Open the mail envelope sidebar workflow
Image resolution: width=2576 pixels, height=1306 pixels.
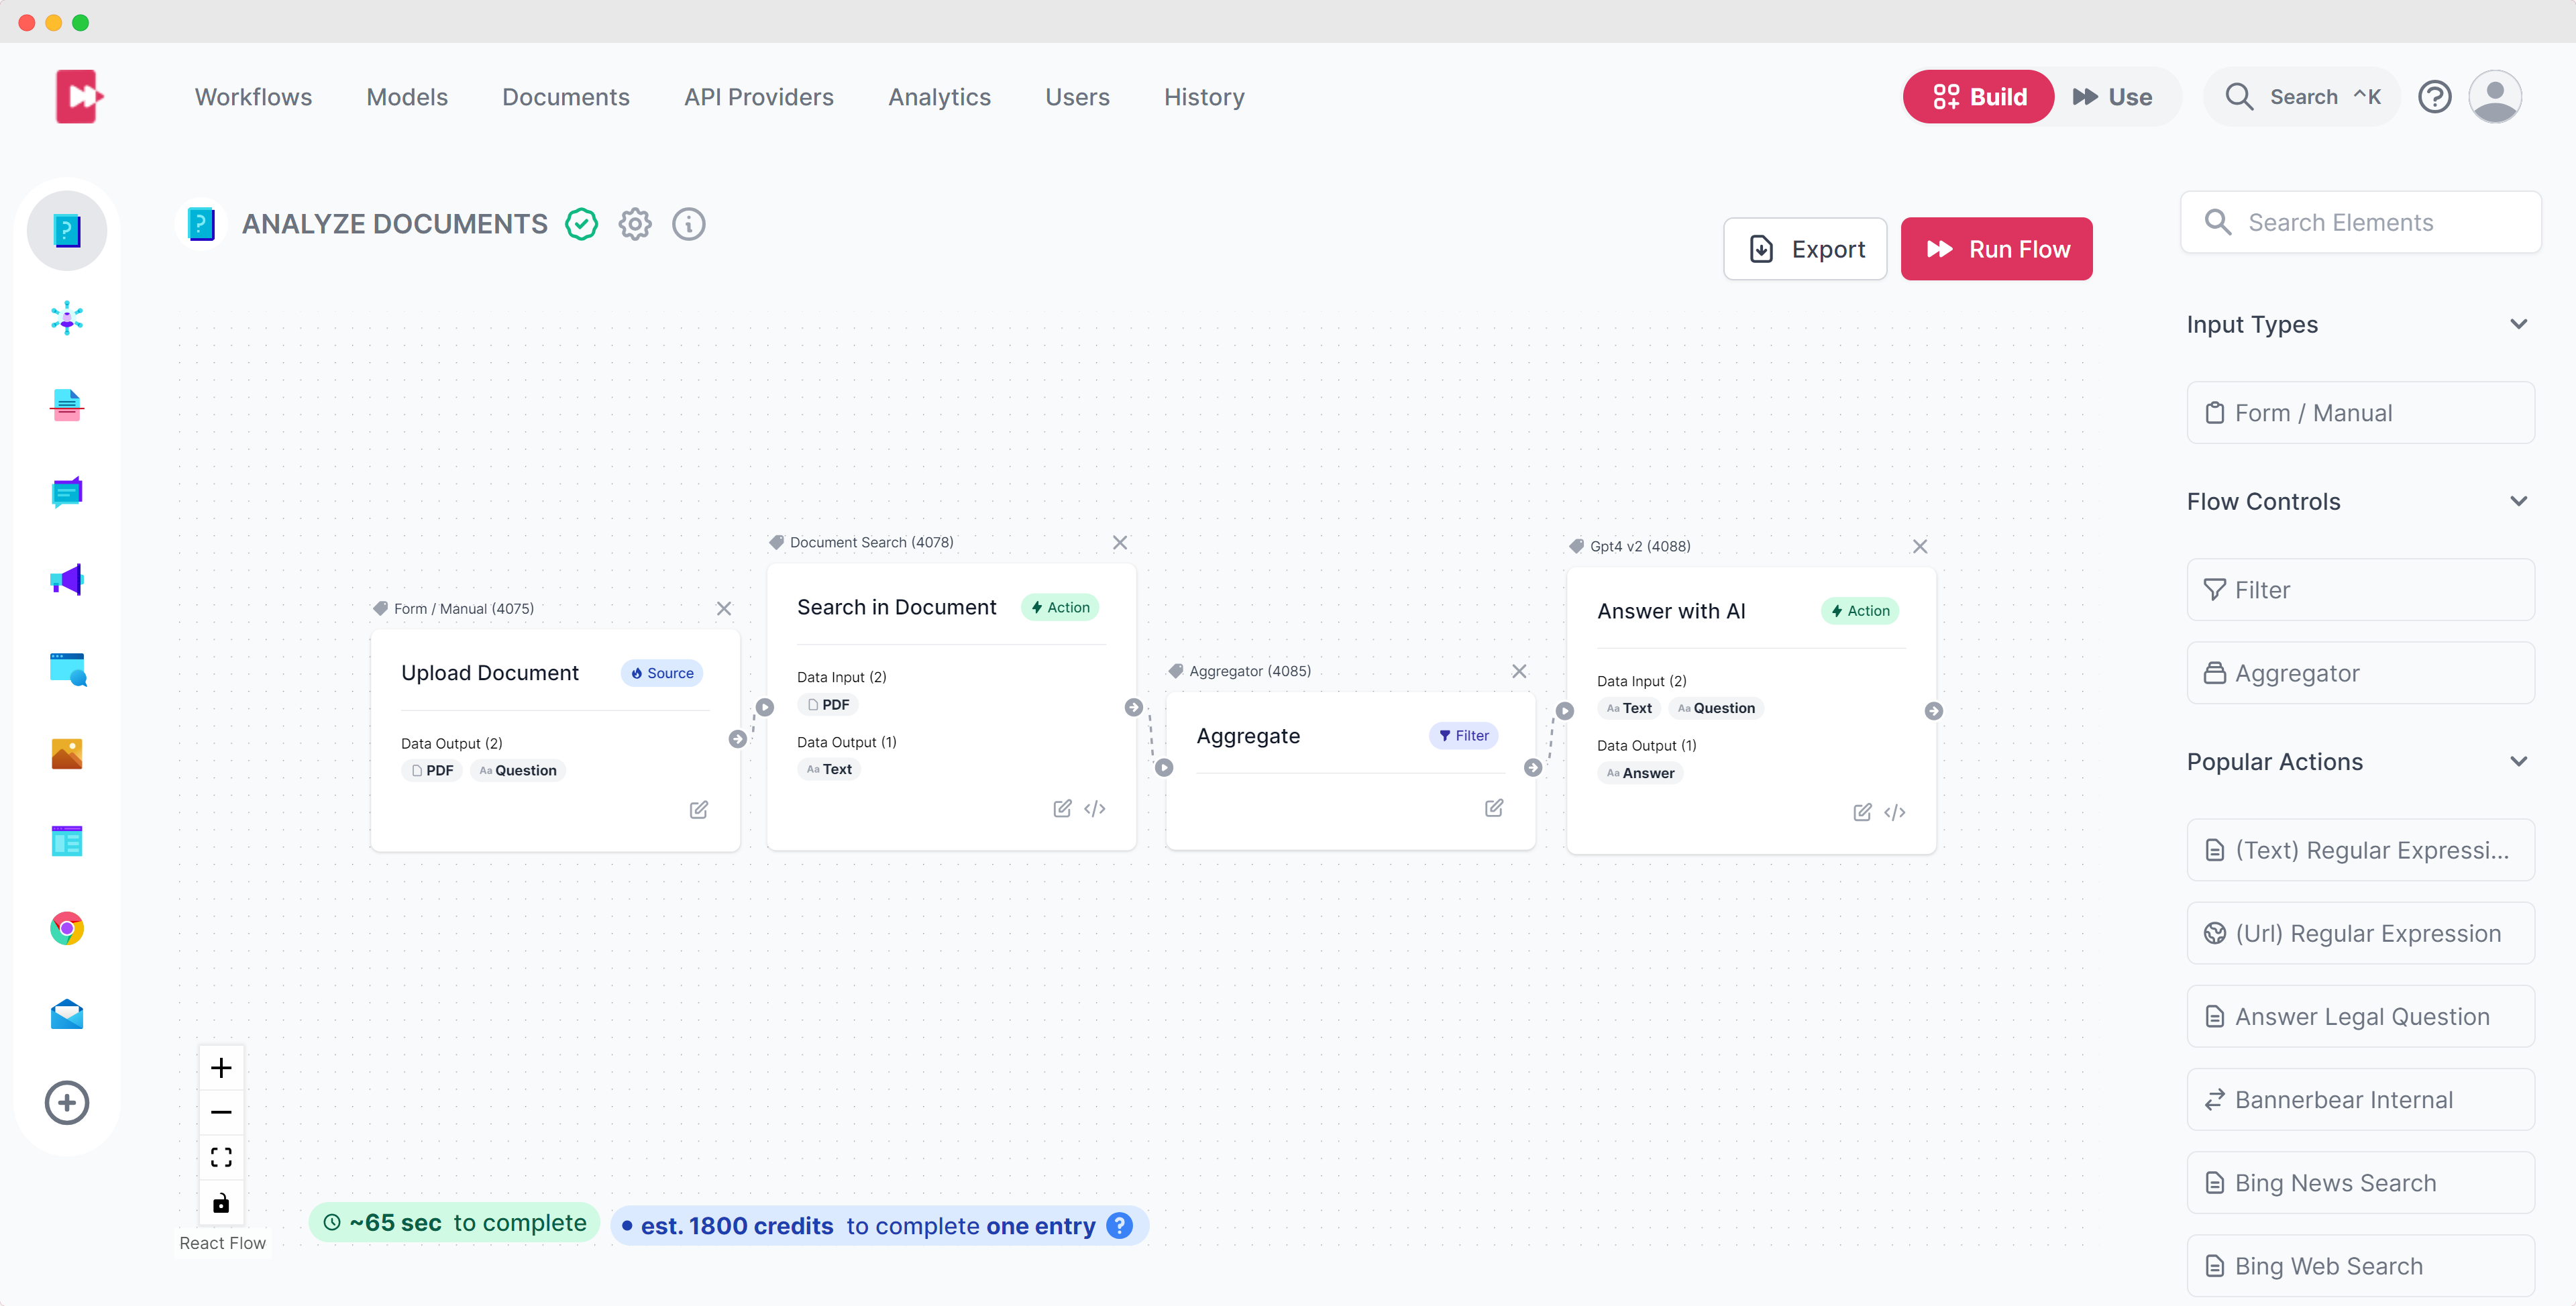67,1015
